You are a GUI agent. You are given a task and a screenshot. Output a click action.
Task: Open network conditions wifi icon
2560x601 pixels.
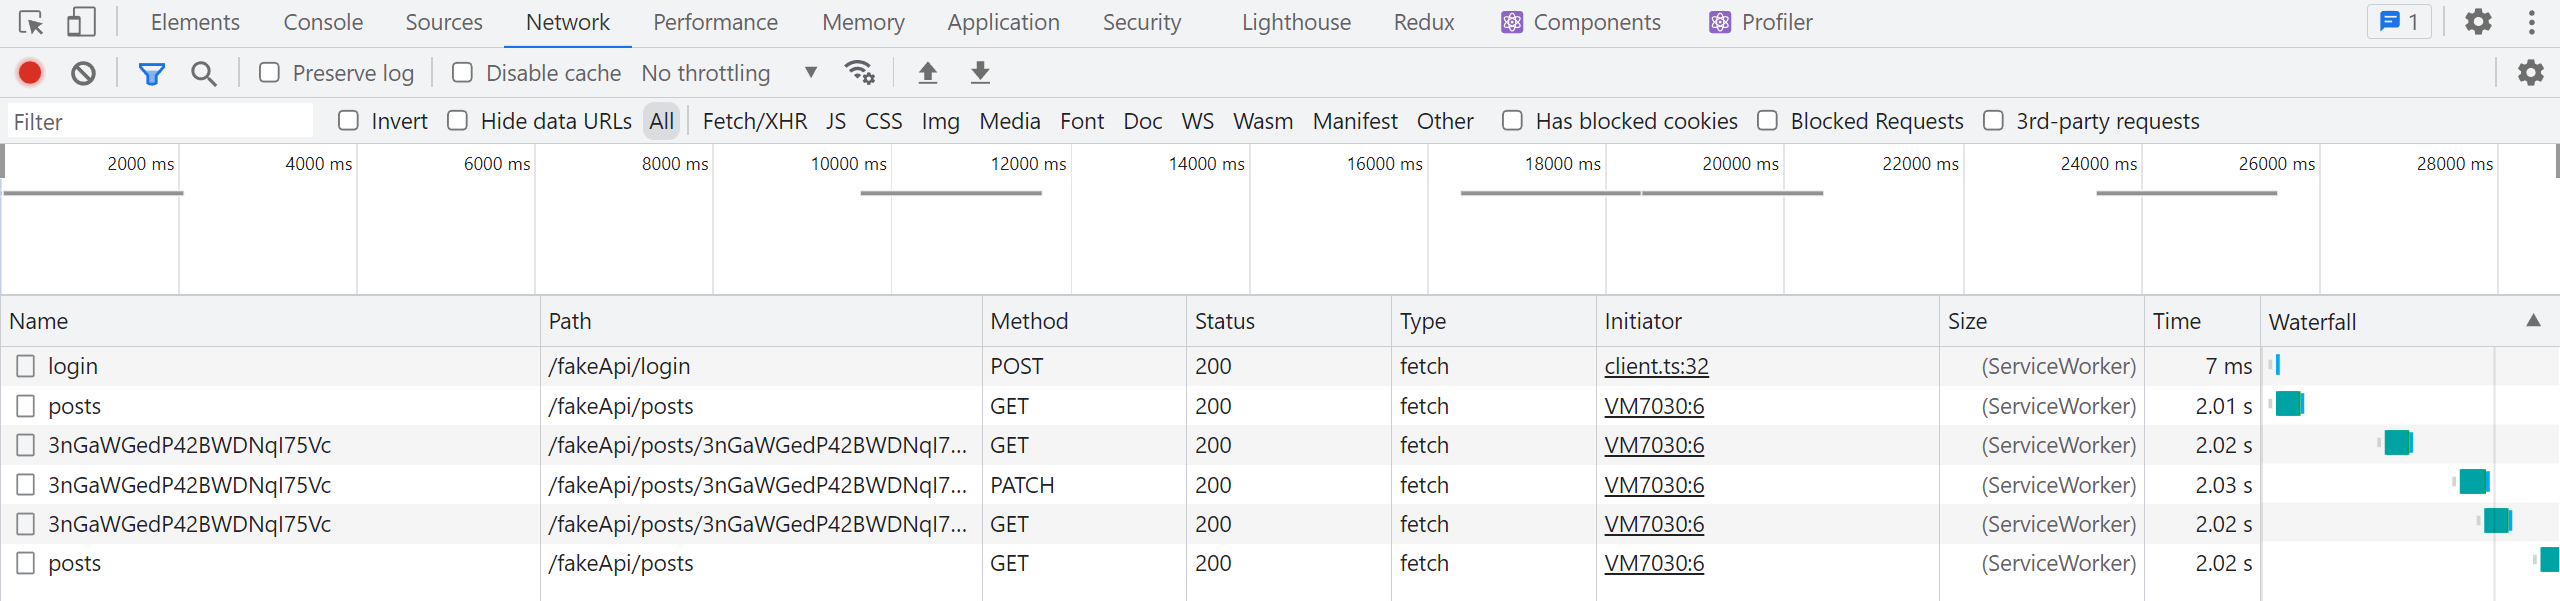(859, 73)
